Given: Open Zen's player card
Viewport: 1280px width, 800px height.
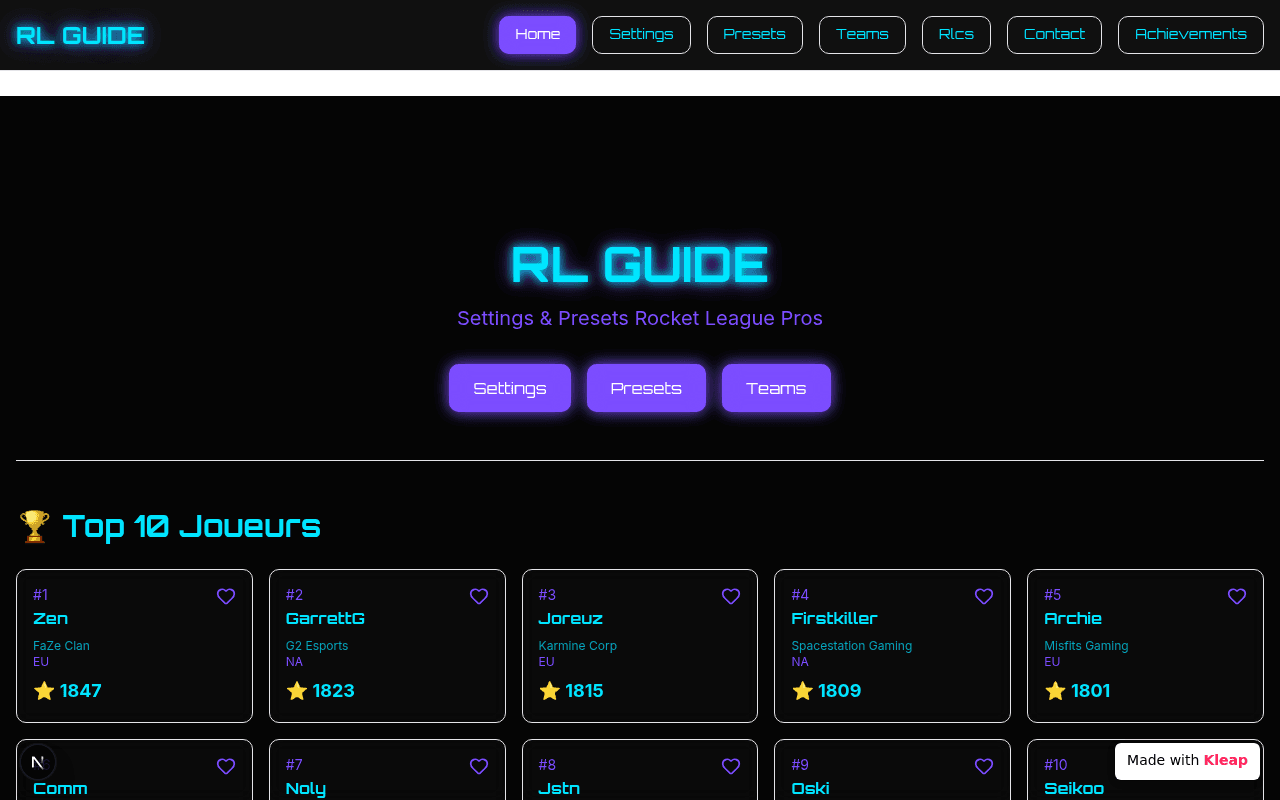Looking at the screenshot, I should [x=134, y=646].
